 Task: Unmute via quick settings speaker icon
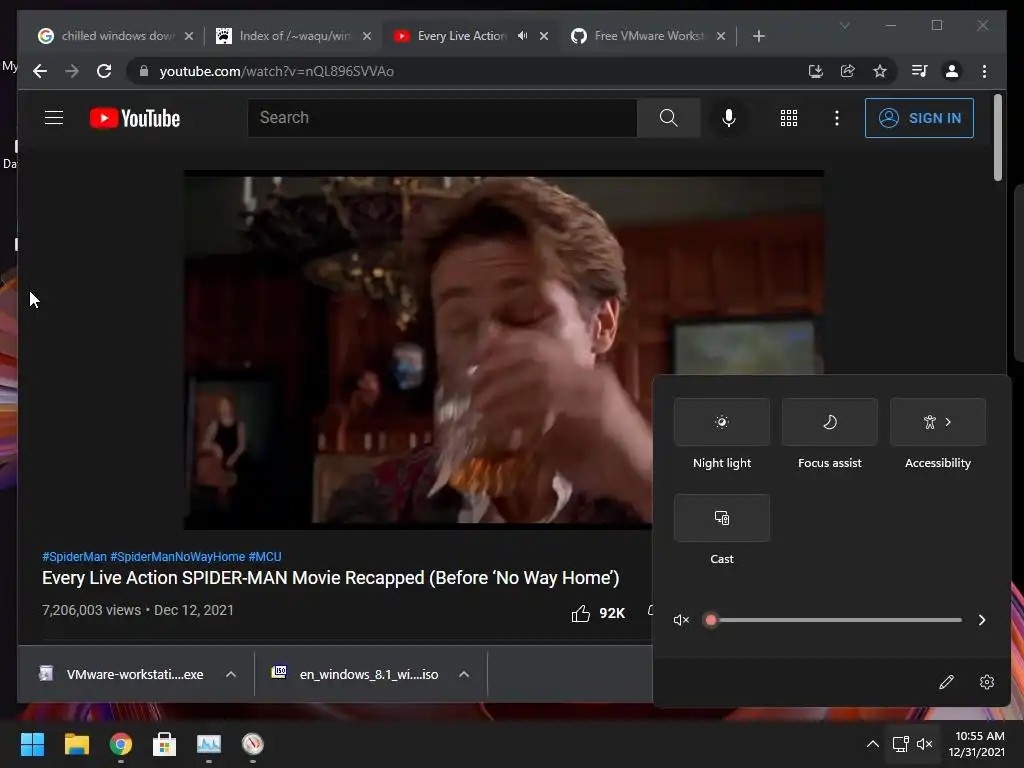point(681,620)
